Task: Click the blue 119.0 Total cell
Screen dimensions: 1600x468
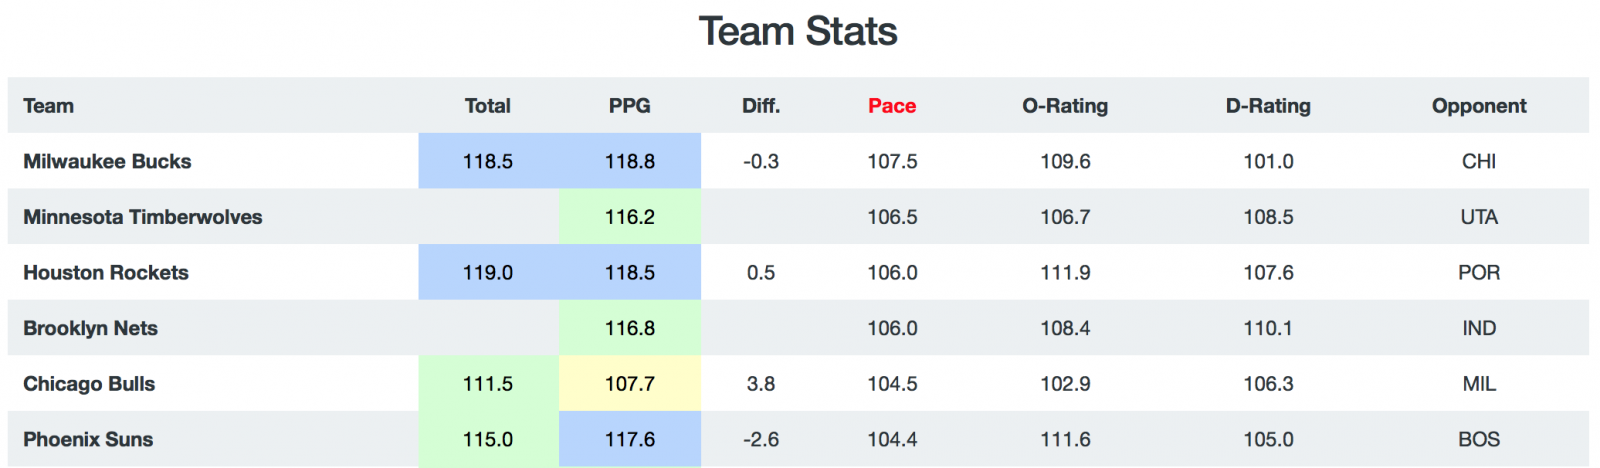Action: point(488,272)
